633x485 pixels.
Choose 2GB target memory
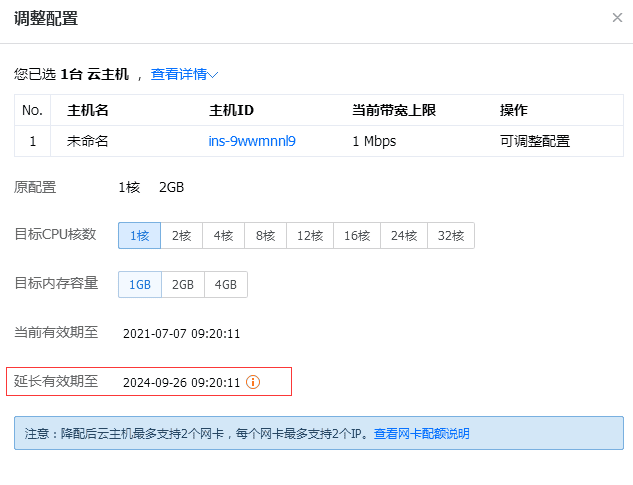pos(183,285)
